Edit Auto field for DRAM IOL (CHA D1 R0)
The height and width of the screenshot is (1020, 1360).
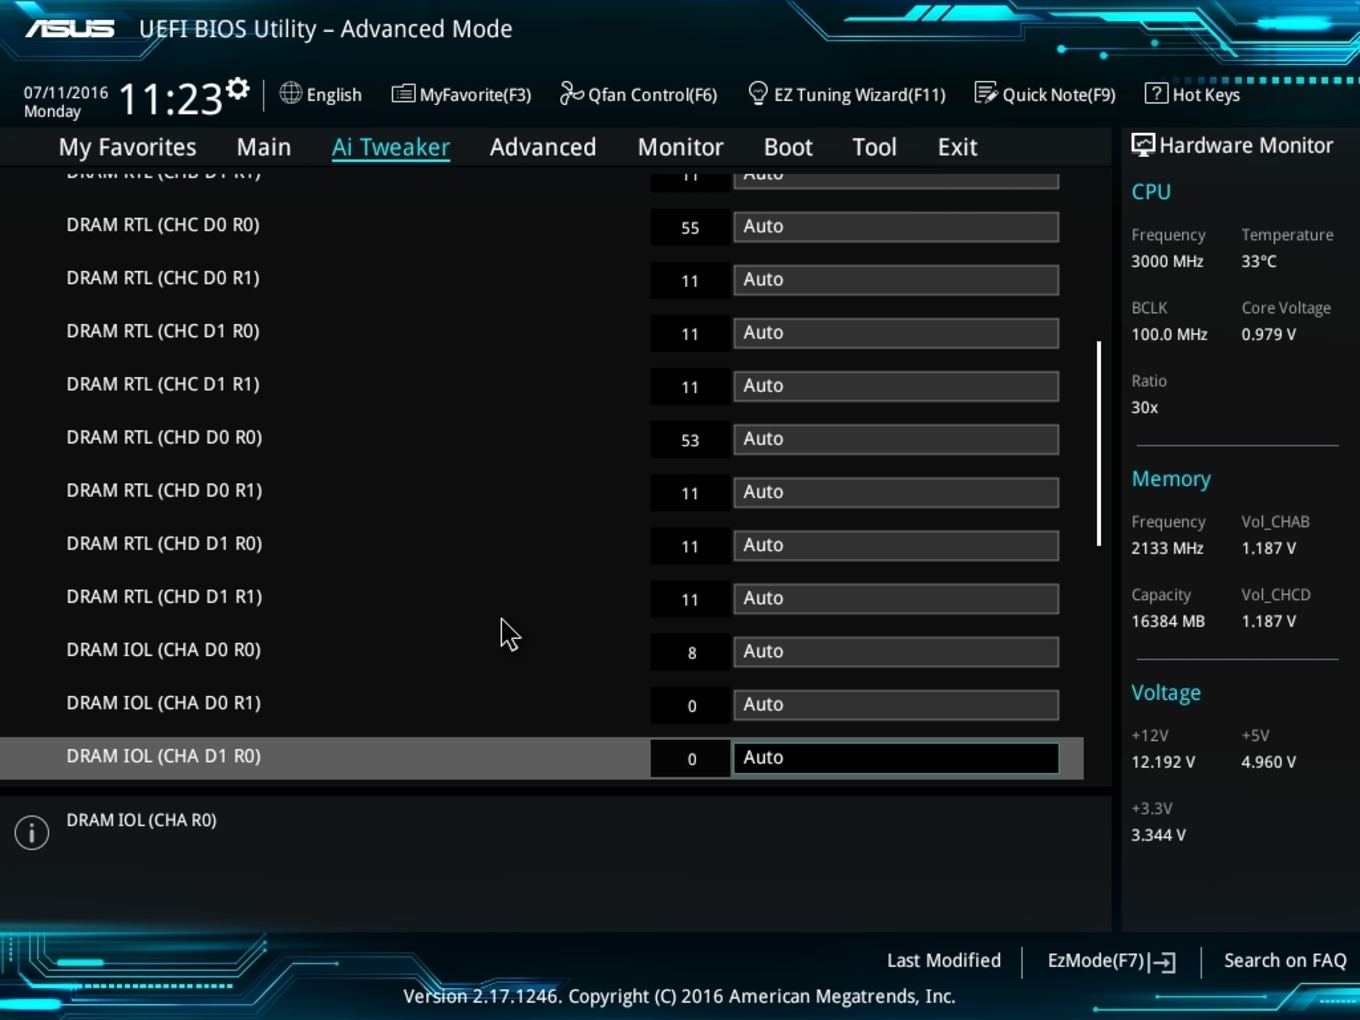point(896,757)
